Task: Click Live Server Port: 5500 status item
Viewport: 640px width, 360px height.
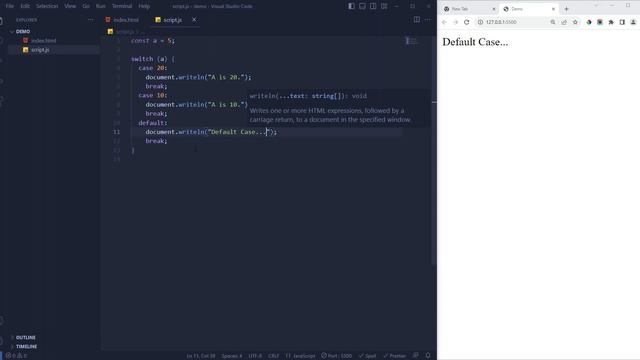Action: pos(336,356)
